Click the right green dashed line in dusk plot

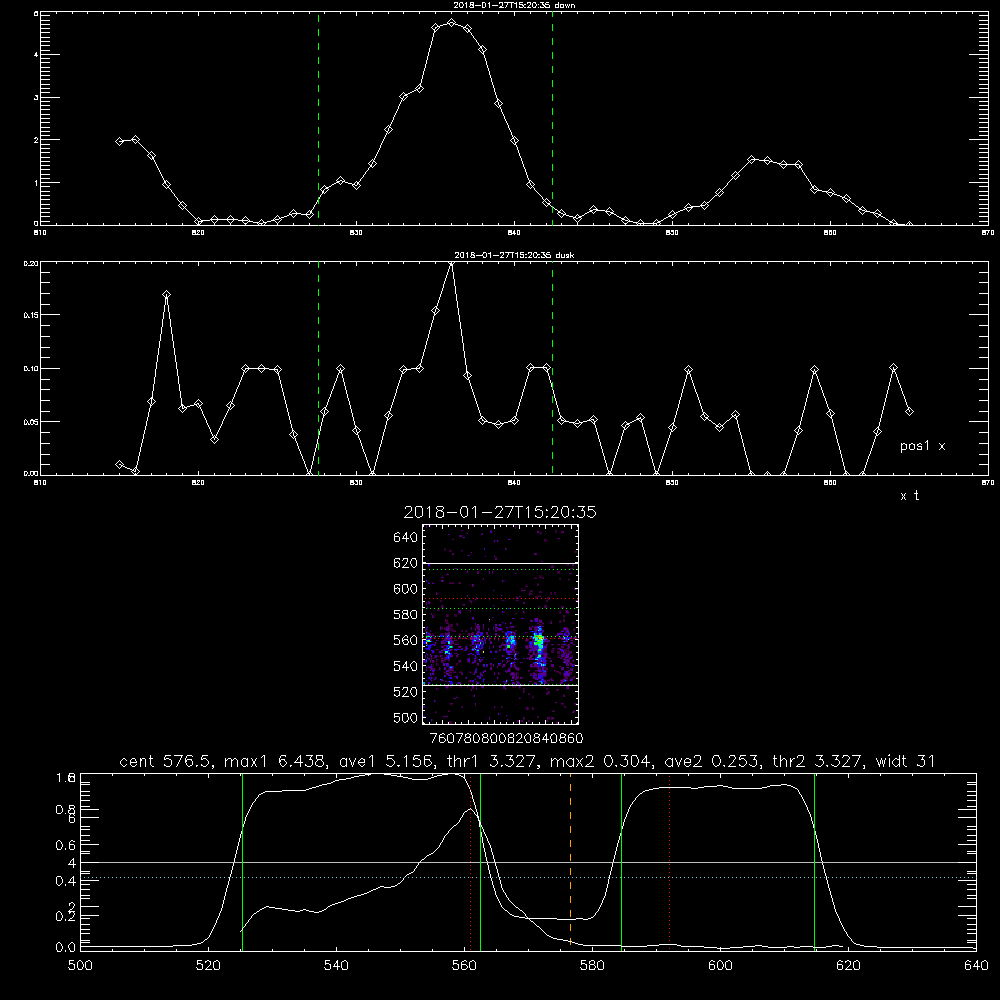tap(552, 368)
